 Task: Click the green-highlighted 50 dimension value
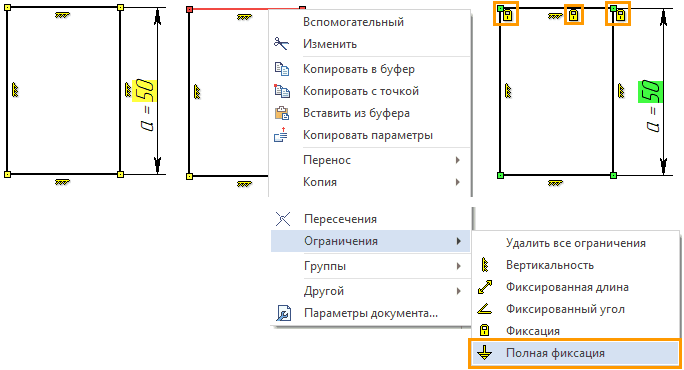coord(650,92)
